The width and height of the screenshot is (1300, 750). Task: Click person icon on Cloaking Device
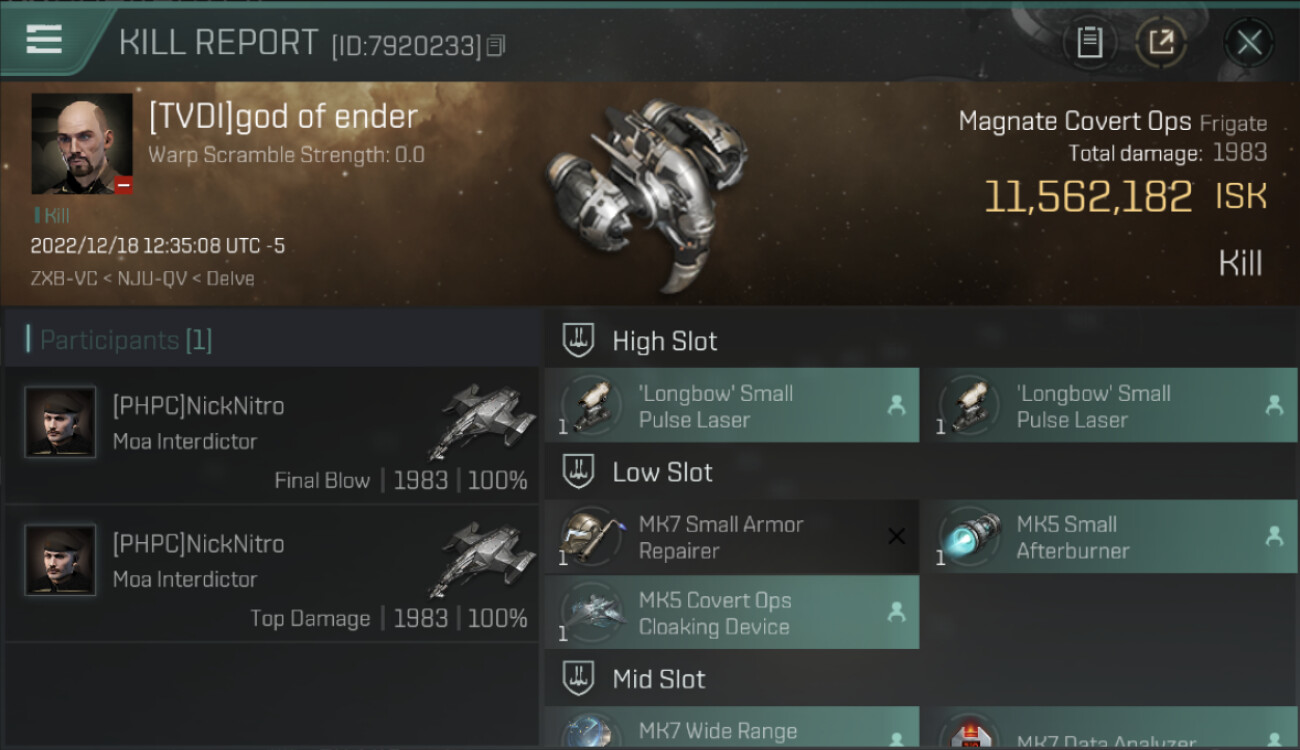pos(896,612)
